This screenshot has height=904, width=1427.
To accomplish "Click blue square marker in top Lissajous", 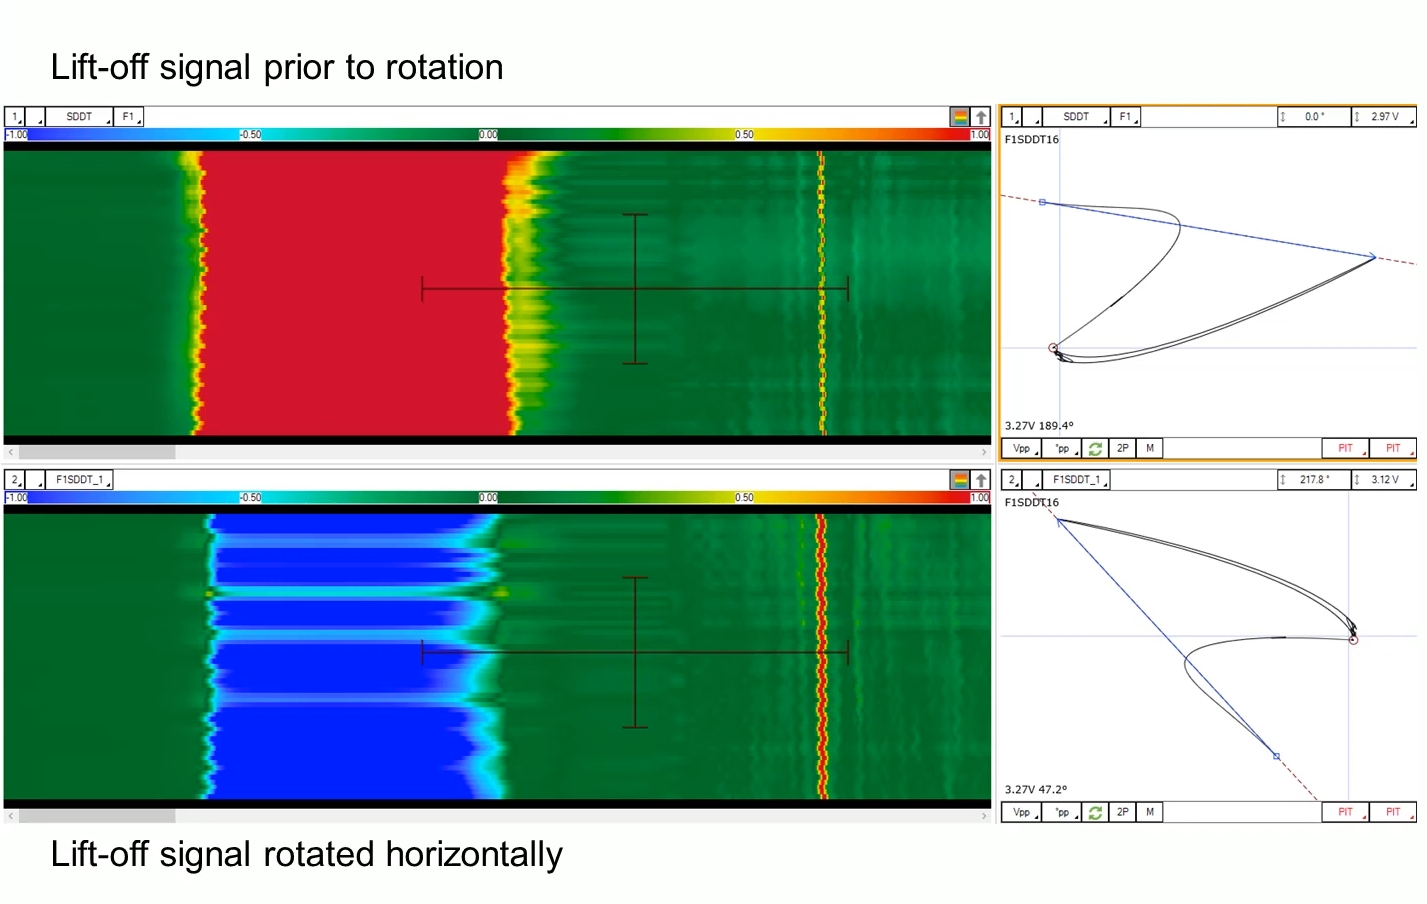I will click(x=1042, y=202).
